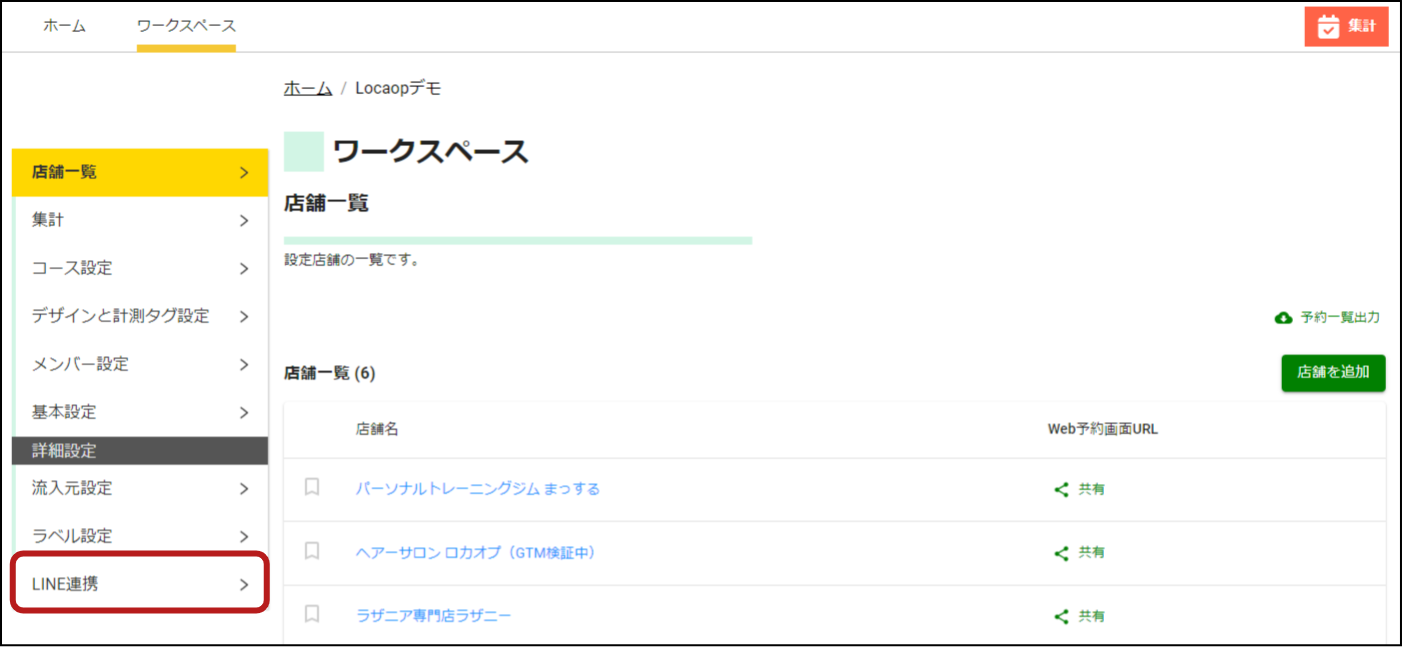Expand the ラベル設定 chevron arrow
This screenshot has width=1402, height=647.
click(x=244, y=537)
